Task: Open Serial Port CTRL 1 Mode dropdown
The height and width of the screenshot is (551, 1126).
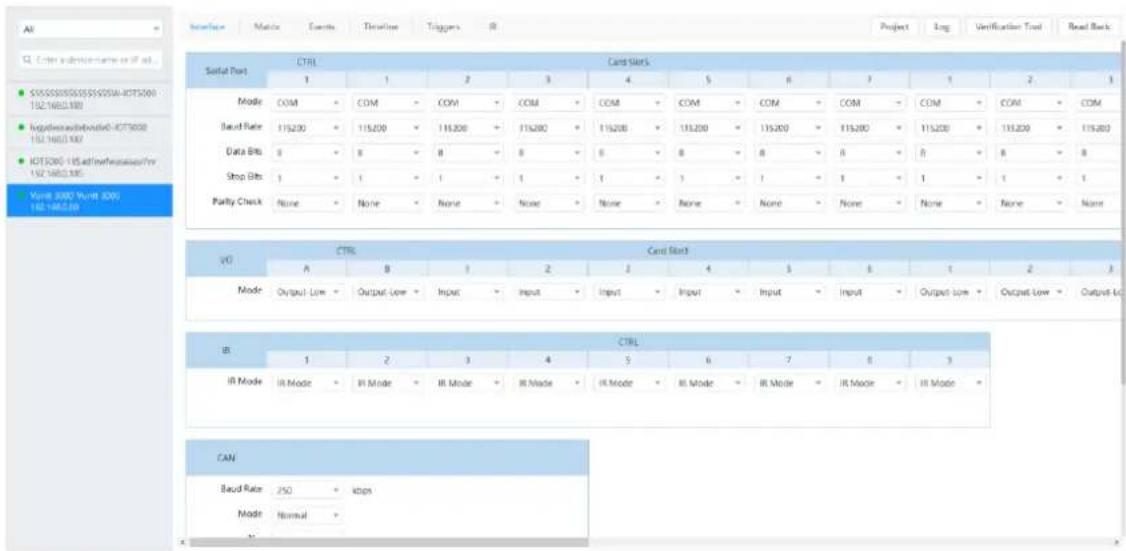Action: point(307,103)
